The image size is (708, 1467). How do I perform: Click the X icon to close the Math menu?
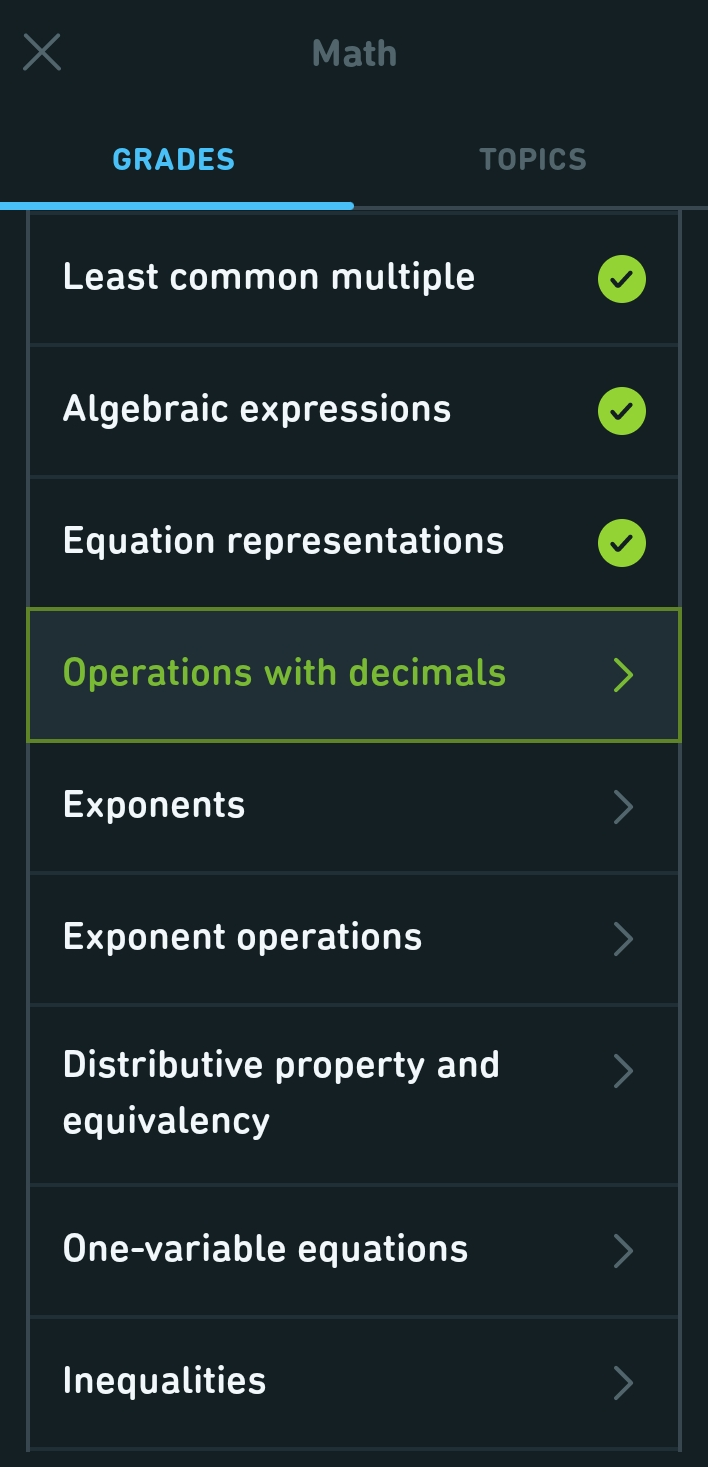coord(42,52)
